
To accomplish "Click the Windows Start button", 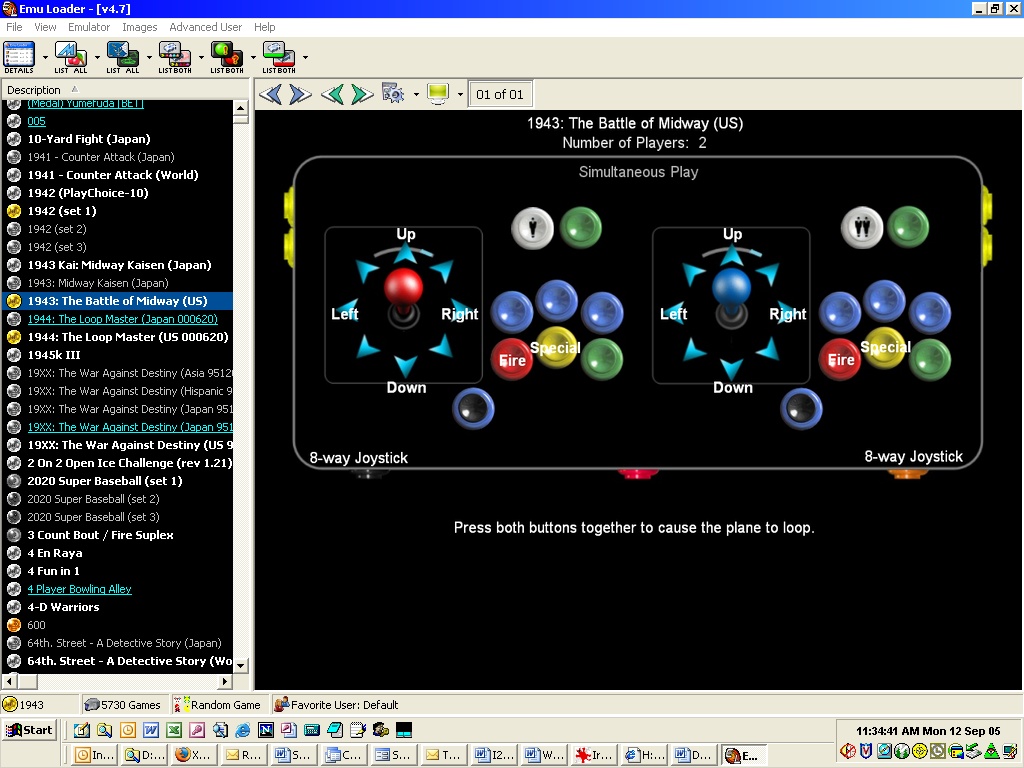I will (30, 730).
